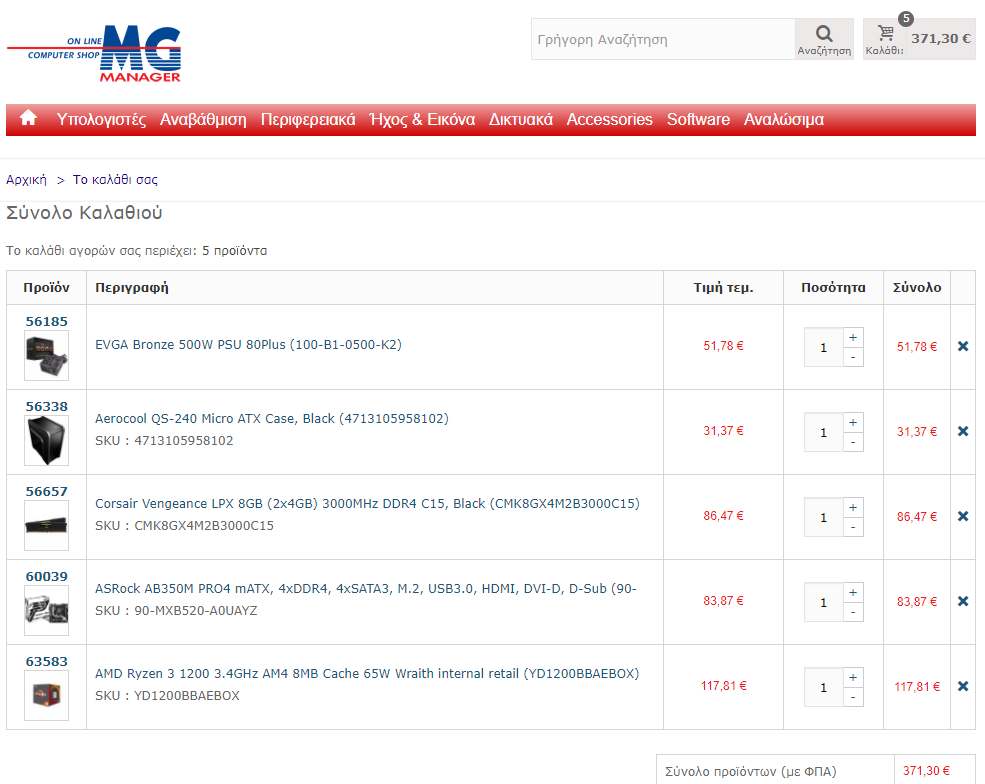Image resolution: width=985 pixels, height=784 pixels.
Task: Click quantity field for AMD Ryzen 3 1200
Action: tap(824, 687)
